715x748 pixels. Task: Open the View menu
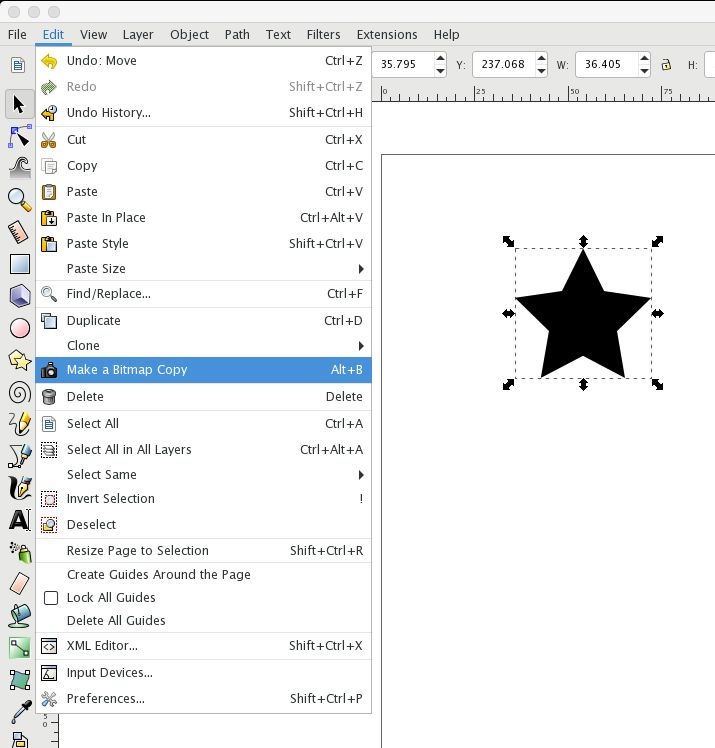click(93, 34)
